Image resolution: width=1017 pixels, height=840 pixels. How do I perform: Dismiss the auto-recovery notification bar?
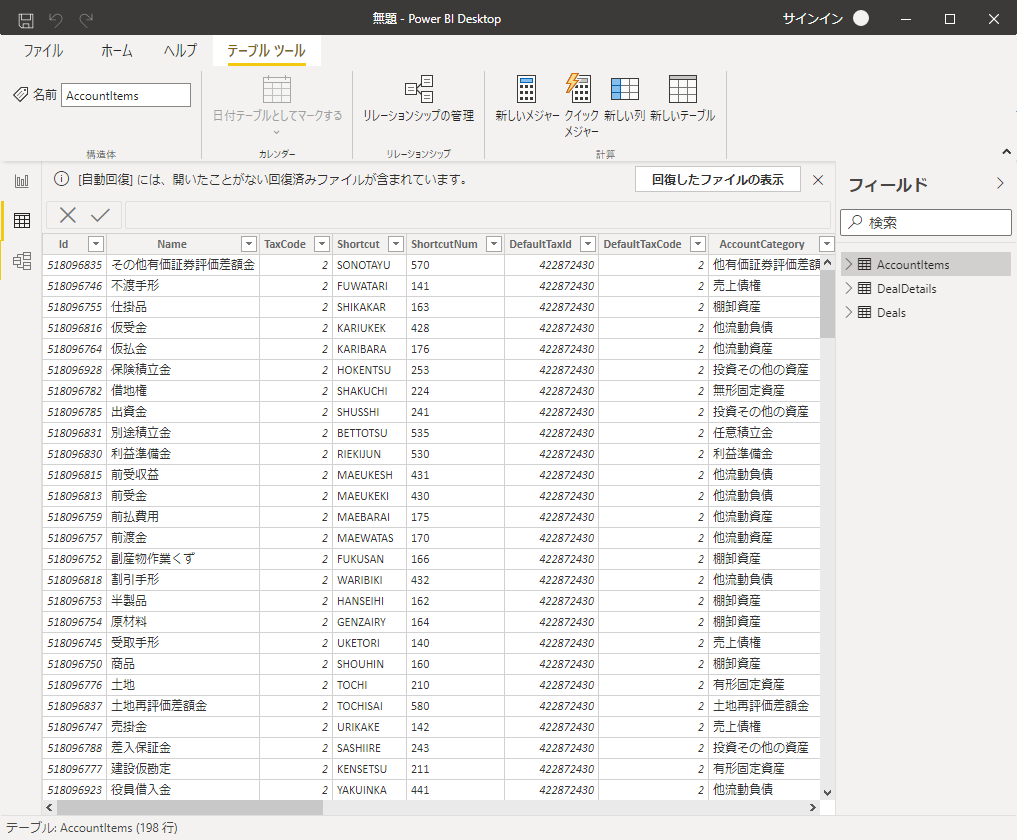[818, 180]
